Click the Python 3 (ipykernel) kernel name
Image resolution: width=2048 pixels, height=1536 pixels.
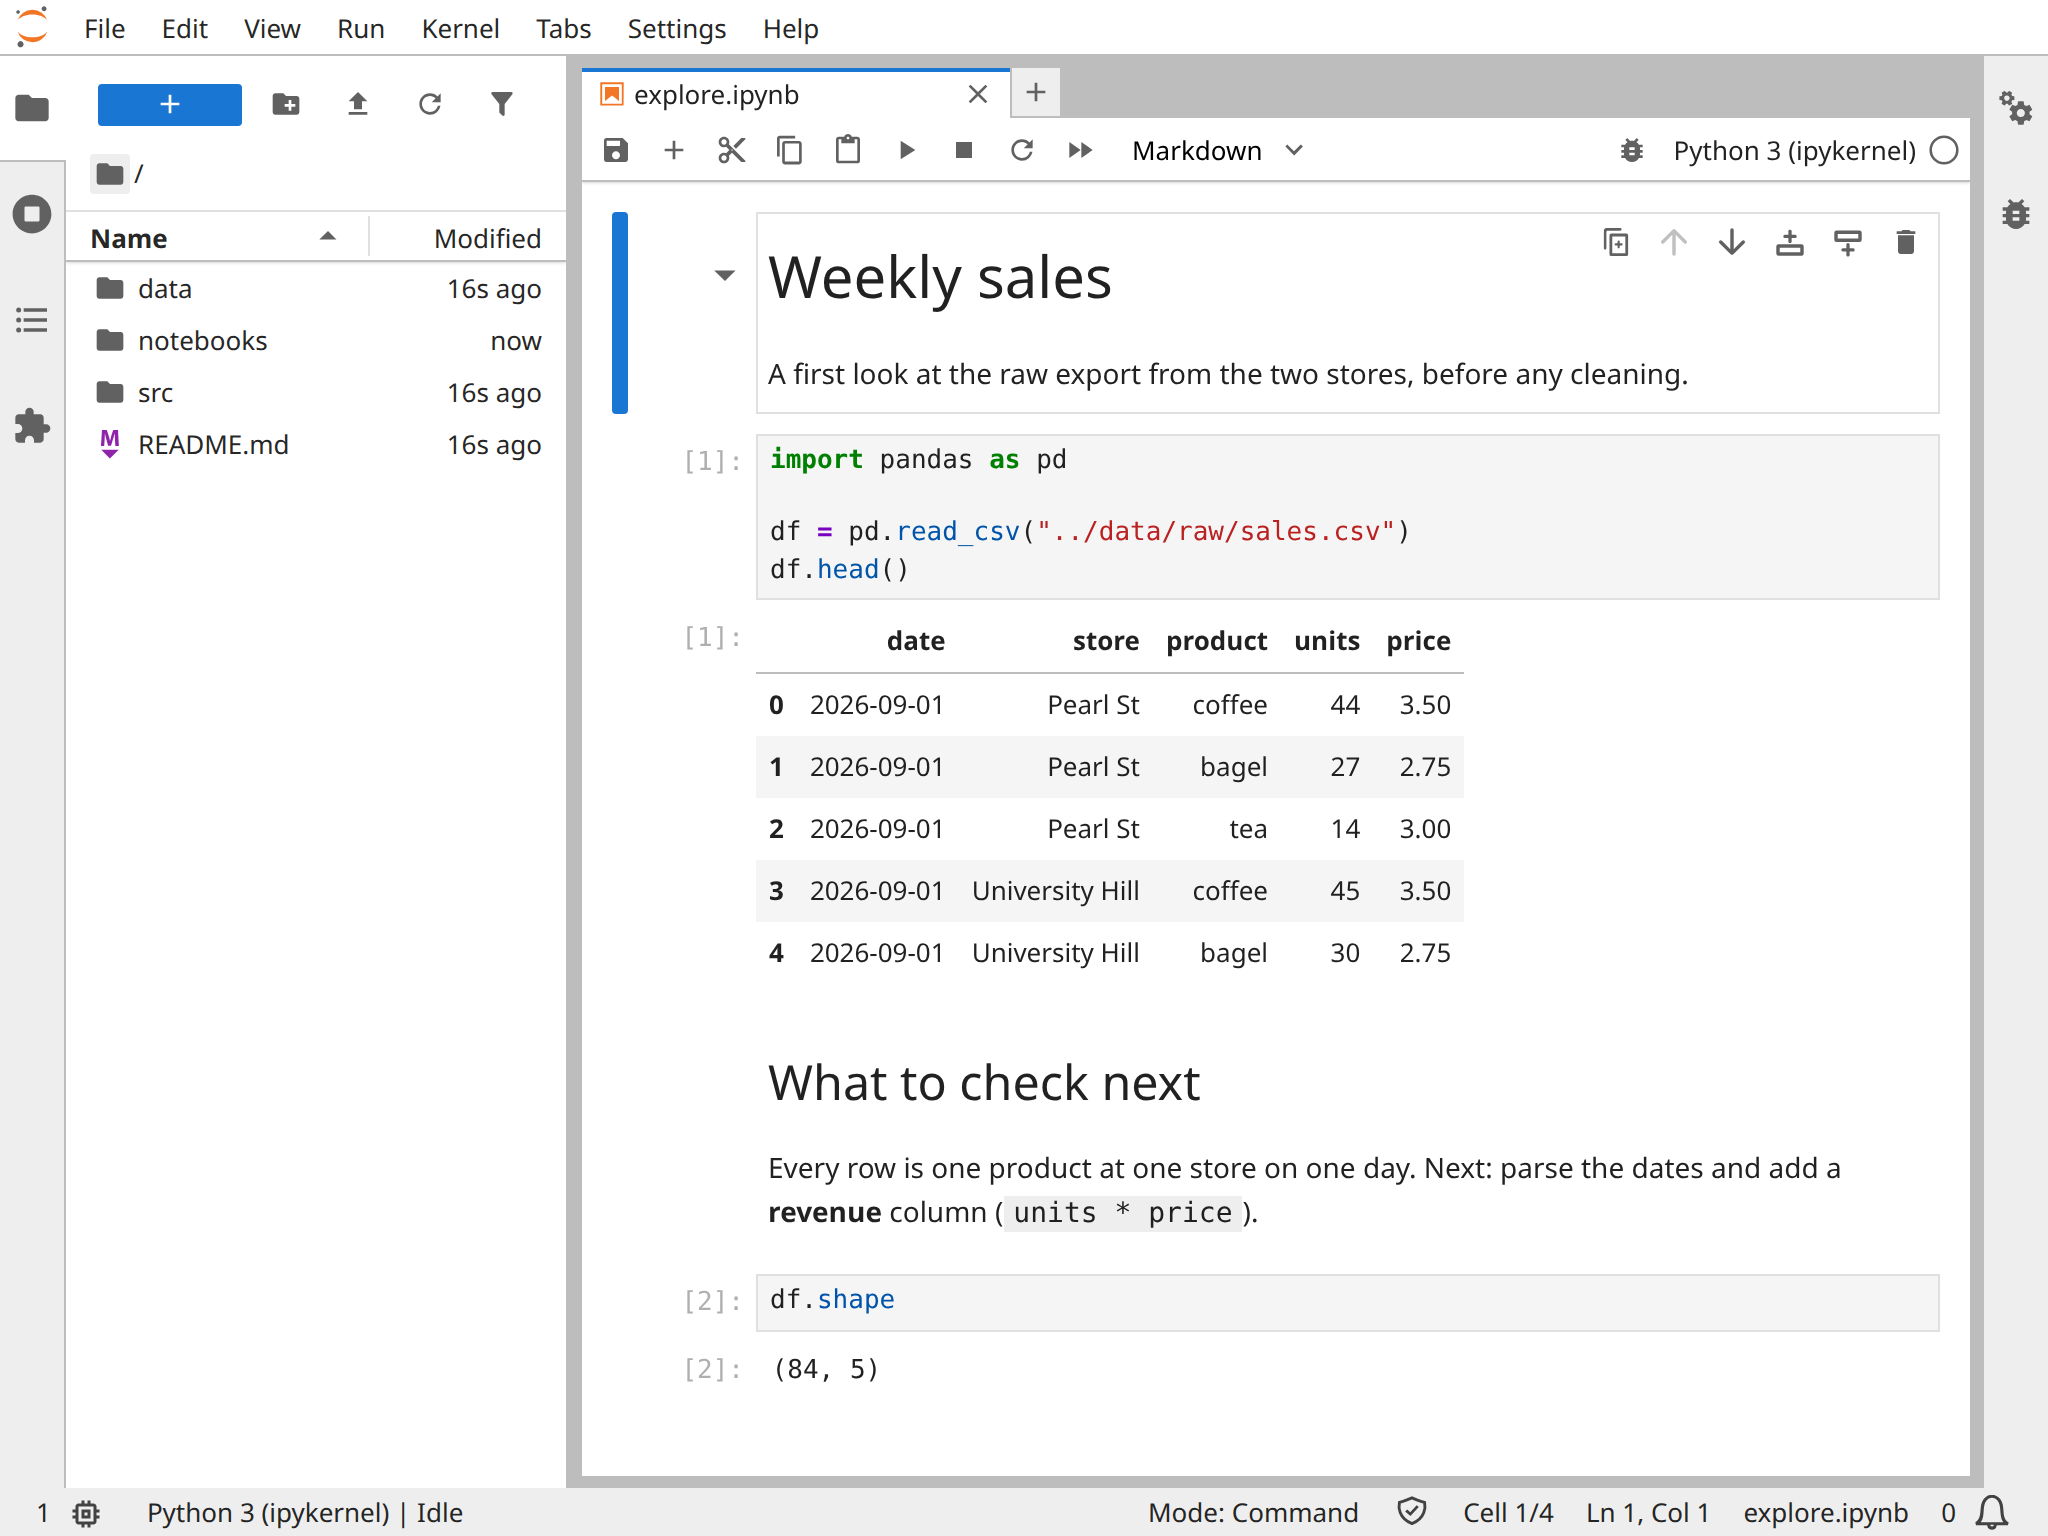tap(1794, 151)
